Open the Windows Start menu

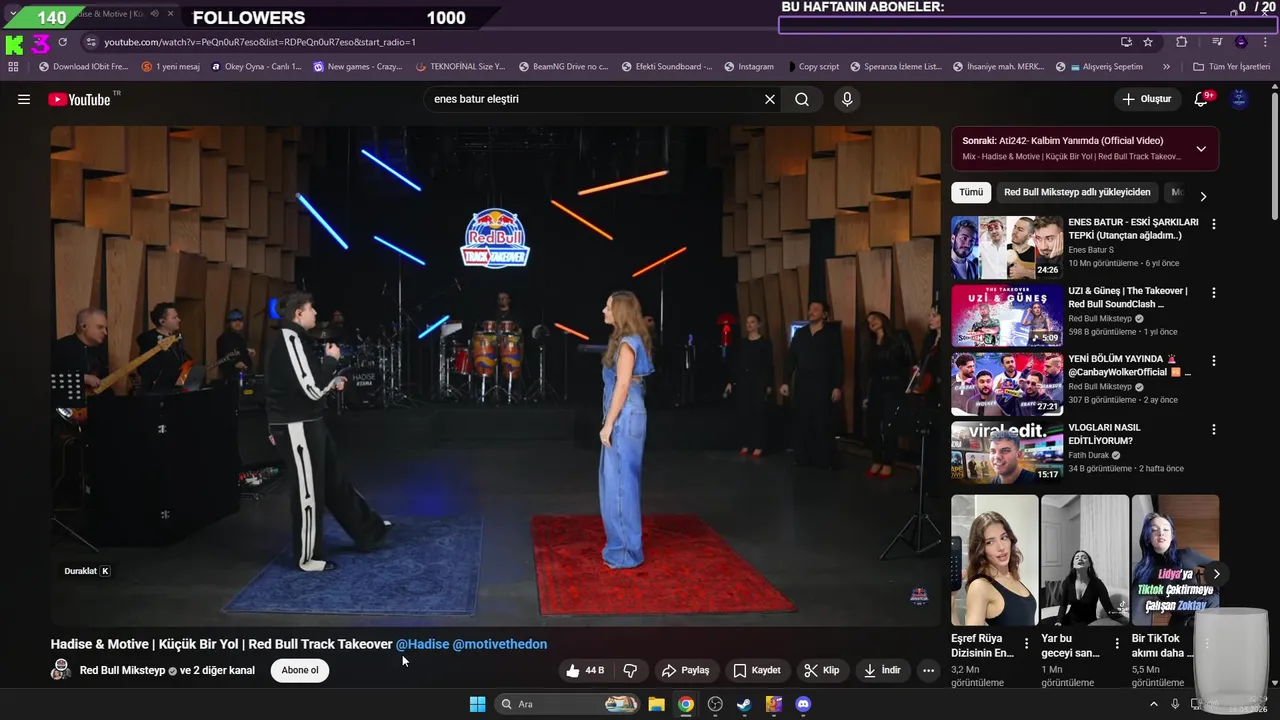(477, 704)
